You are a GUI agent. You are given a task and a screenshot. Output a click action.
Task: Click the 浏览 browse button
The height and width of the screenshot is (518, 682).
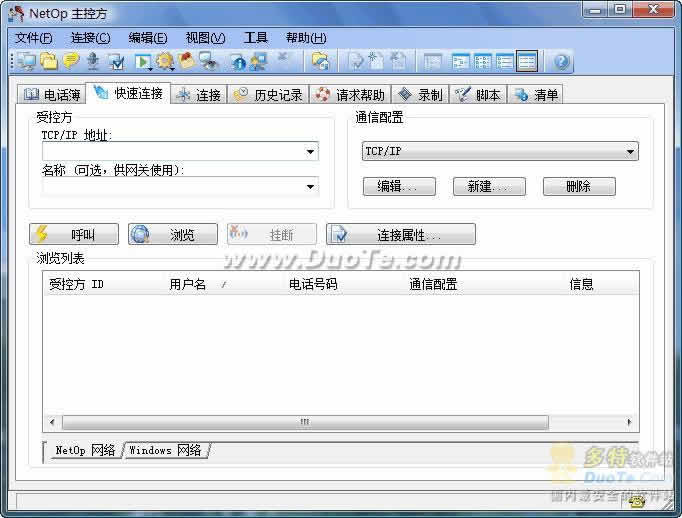click(173, 234)
